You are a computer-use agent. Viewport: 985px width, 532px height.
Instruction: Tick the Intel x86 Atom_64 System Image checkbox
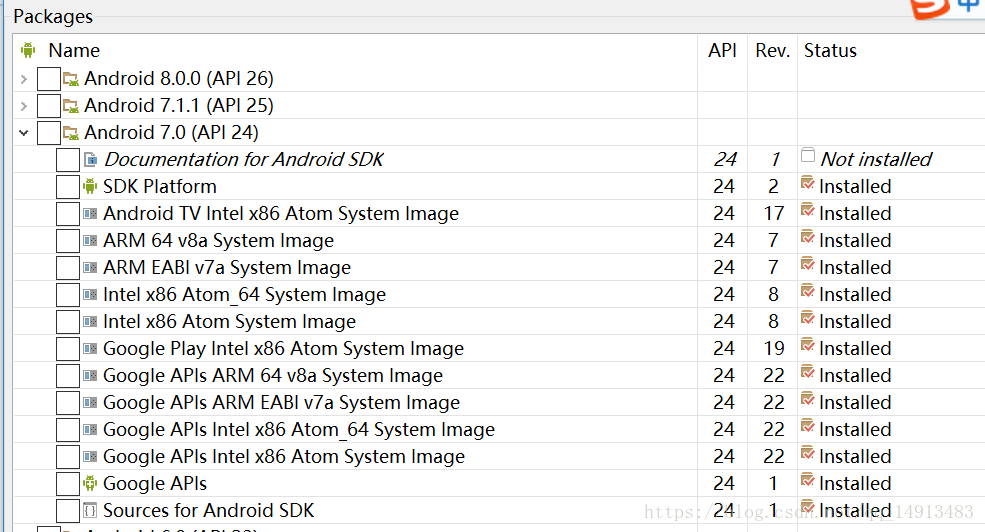(x=68, y=295)
